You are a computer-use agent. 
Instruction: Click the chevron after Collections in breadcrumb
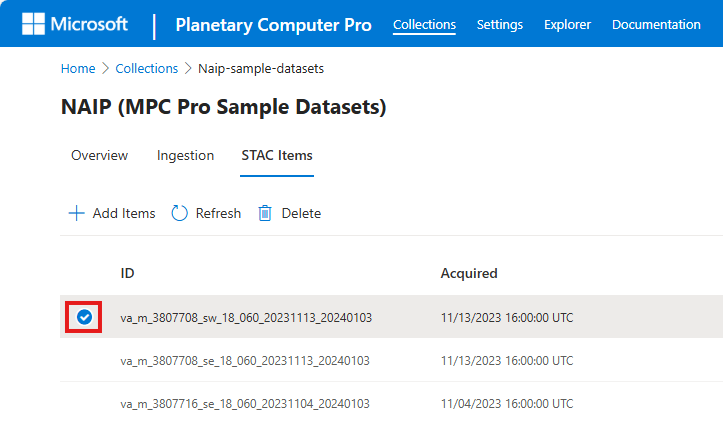(188, 69)
